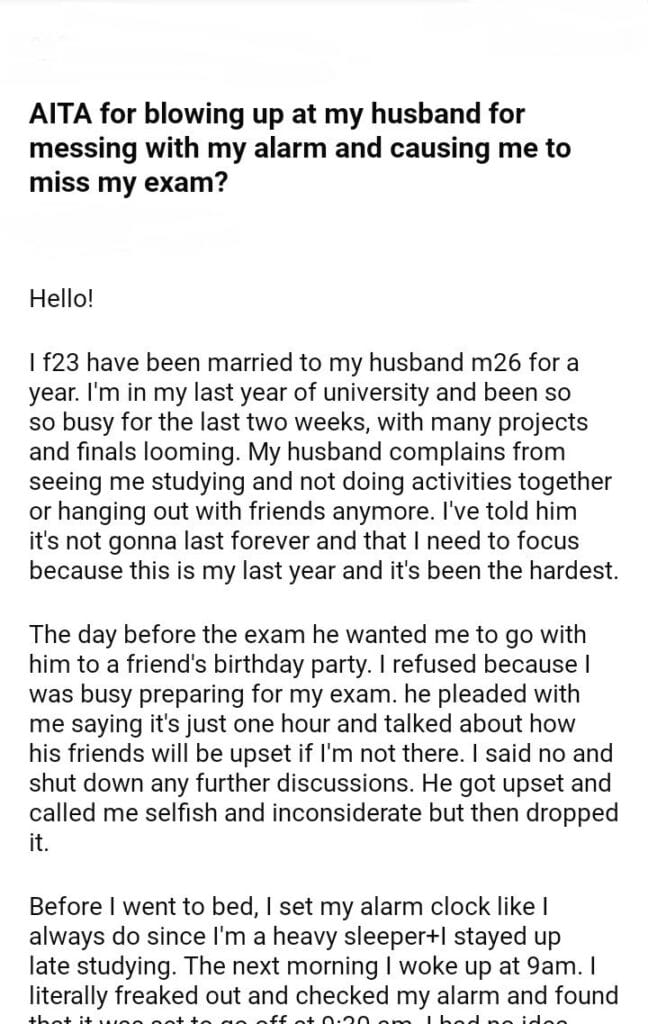Click the word "AITA" in the title
This screenshot has width=648, height=1024.
click(x=58, y=115)
